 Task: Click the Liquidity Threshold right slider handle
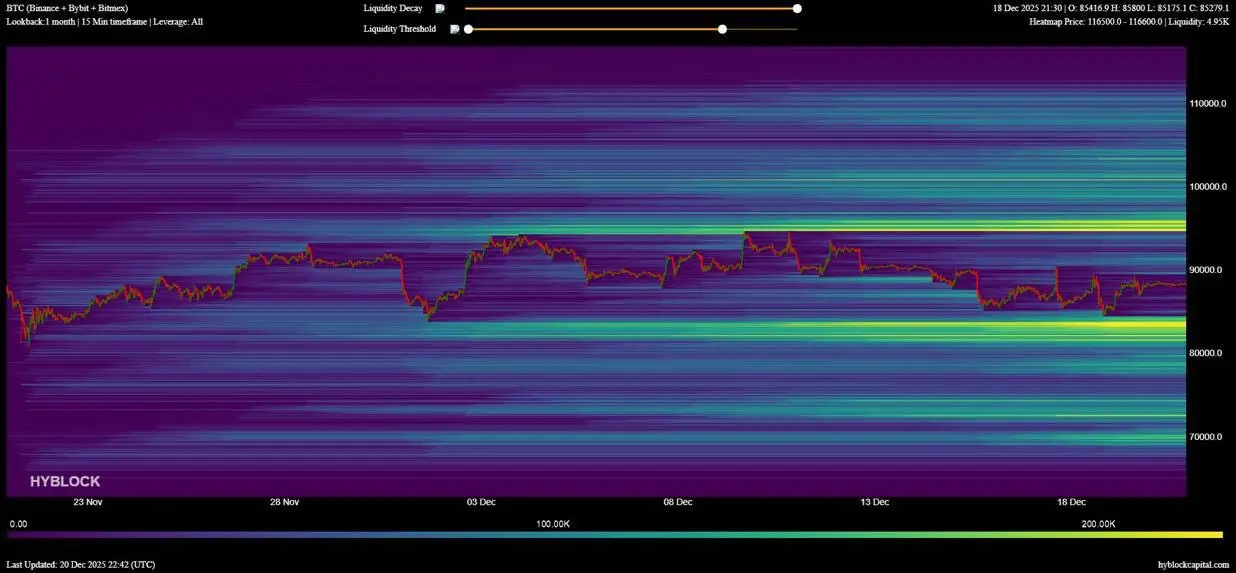tap(722, 29)
